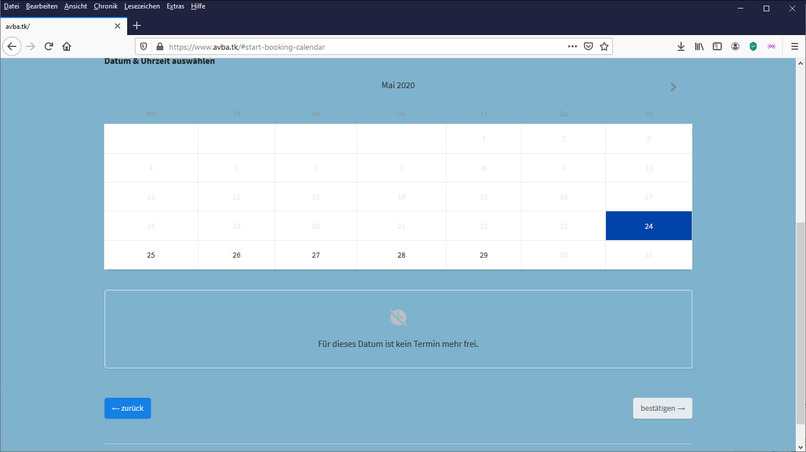Click the green shield extension icon
This screenshot has height=452, width=806.
coord(753,46)
